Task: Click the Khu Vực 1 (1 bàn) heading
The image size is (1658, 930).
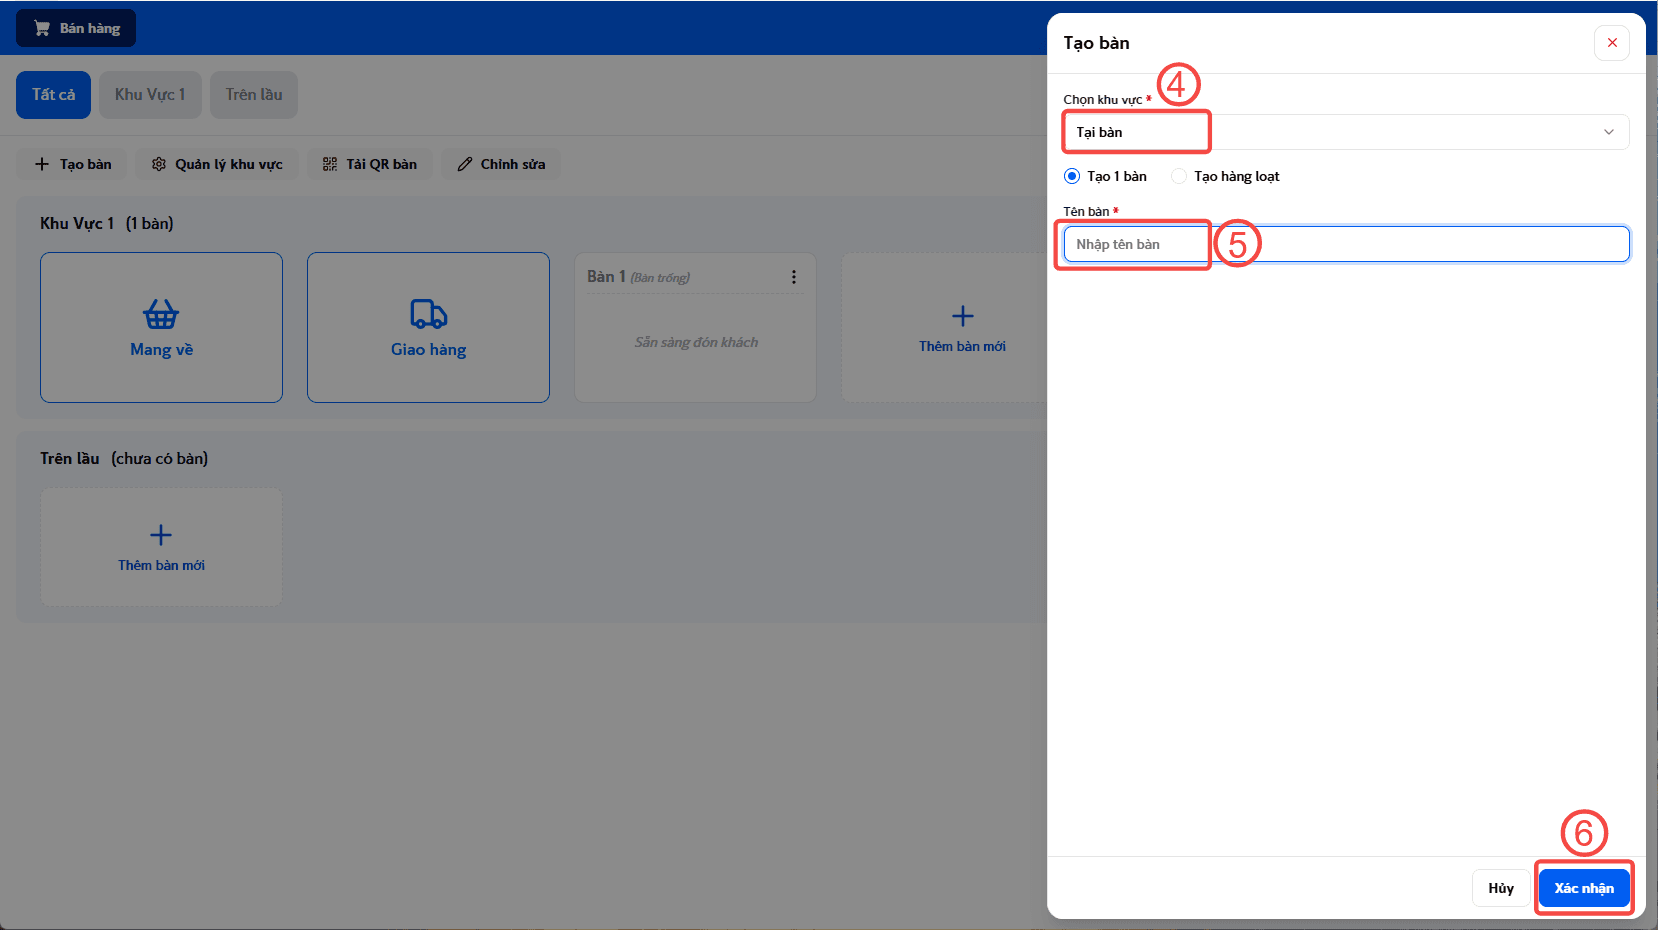Action: 107,223
